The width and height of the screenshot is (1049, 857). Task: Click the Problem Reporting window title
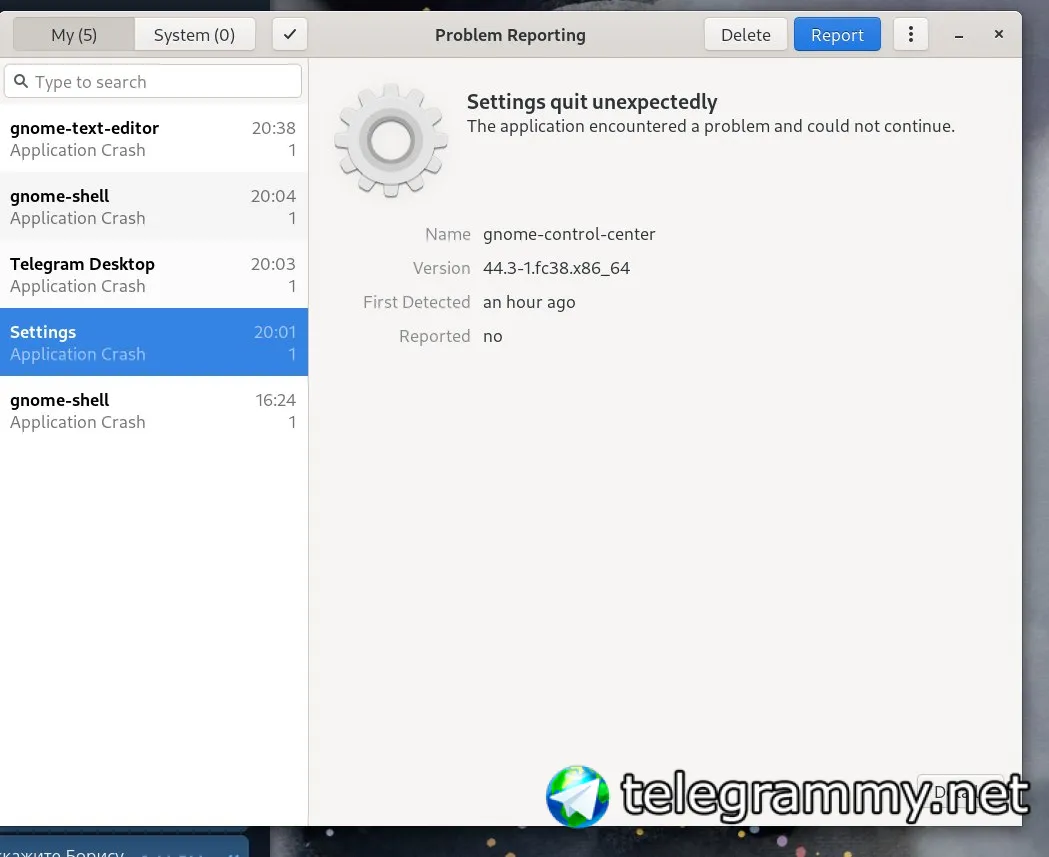510,35
